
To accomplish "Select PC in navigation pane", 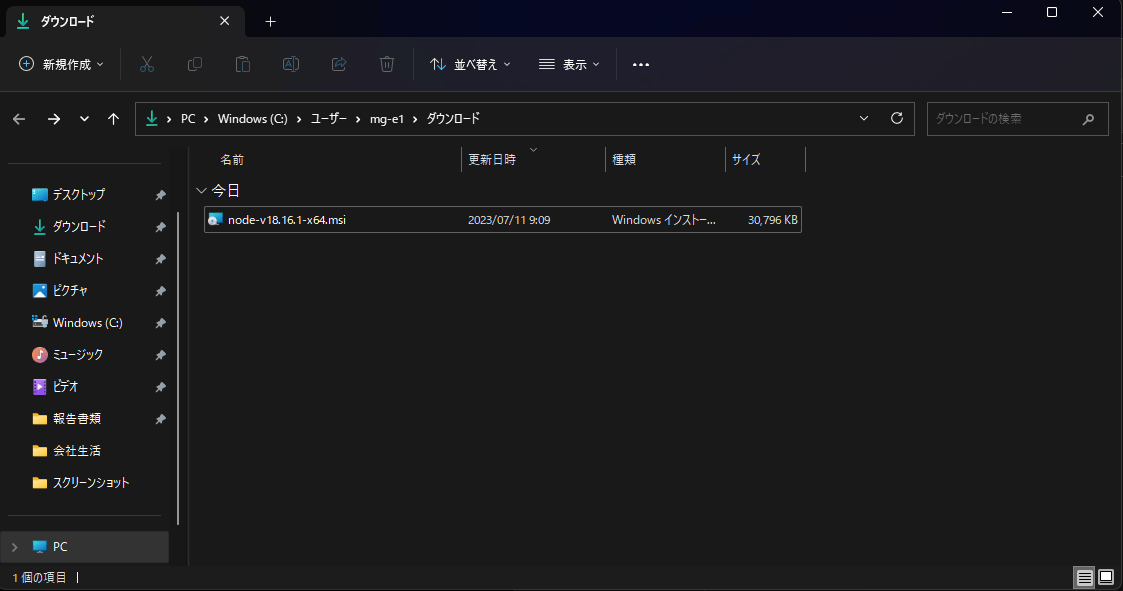I will point(85,547).
